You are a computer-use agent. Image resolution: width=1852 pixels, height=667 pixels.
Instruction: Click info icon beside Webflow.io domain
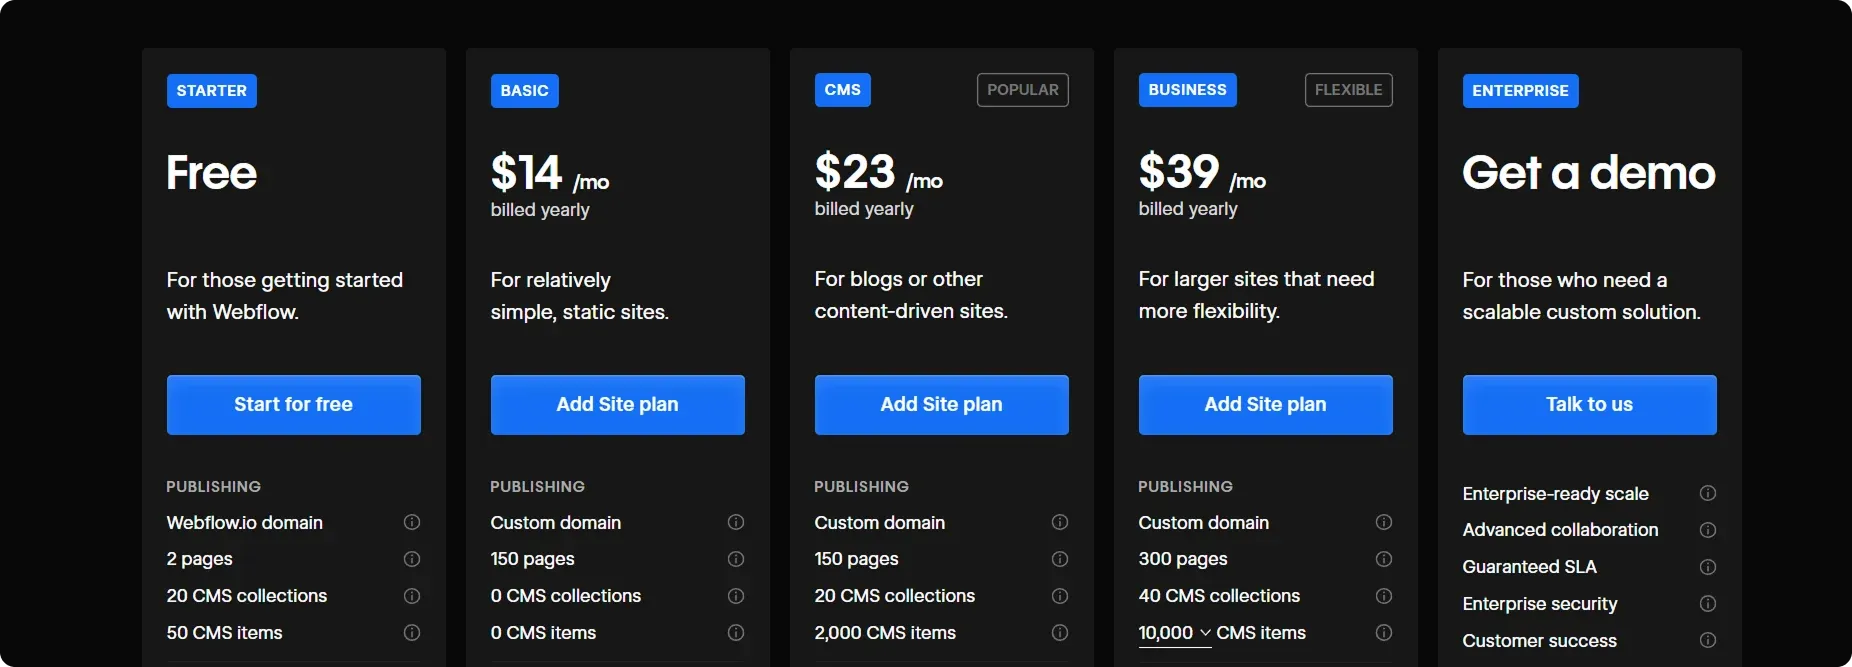tap(411, 522)
